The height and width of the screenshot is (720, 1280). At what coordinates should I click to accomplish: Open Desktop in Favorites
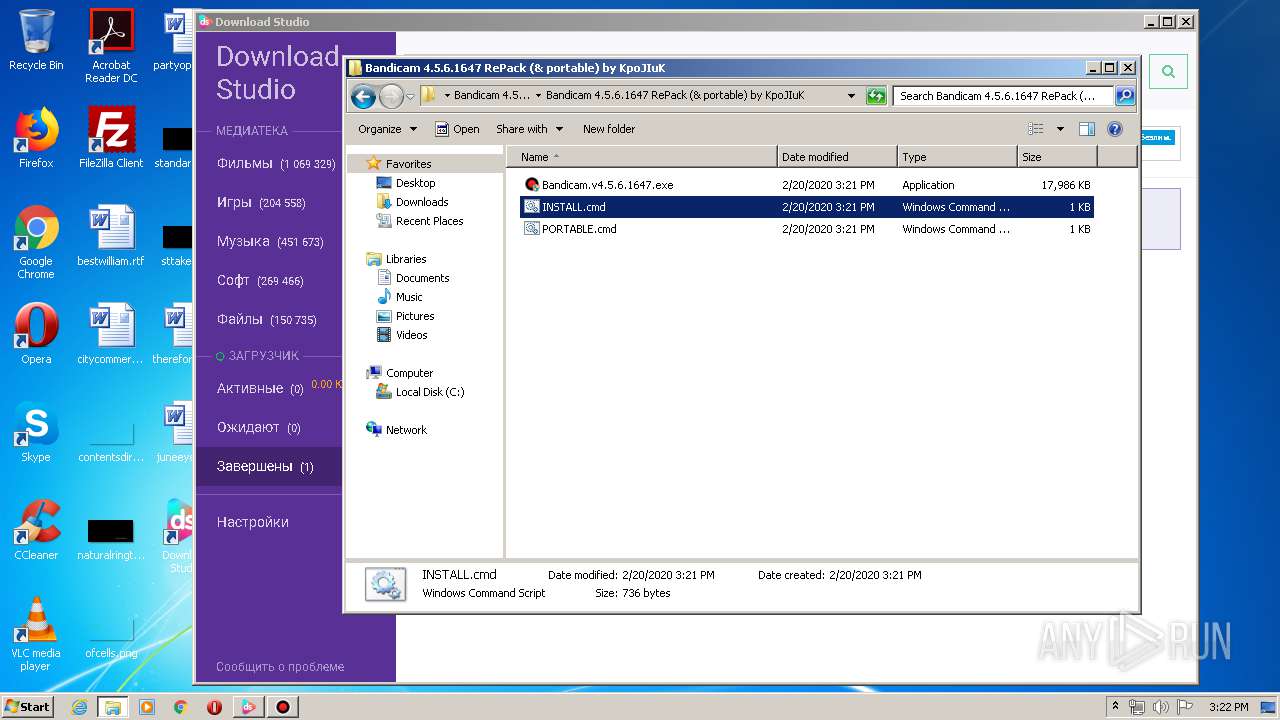[415, 183]
